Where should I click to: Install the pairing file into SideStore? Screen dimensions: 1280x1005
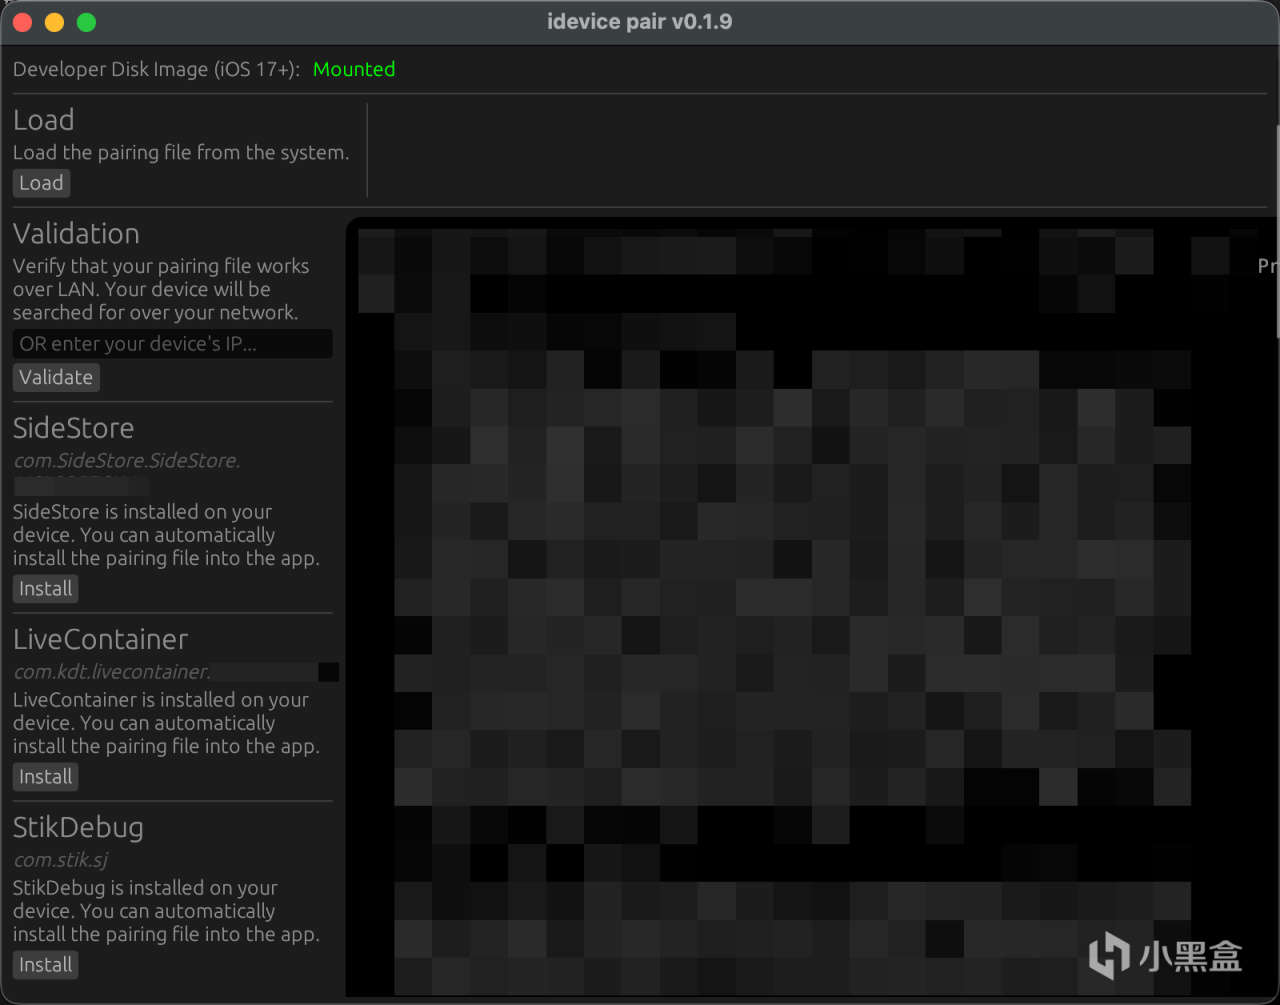(x=46, y=589)
